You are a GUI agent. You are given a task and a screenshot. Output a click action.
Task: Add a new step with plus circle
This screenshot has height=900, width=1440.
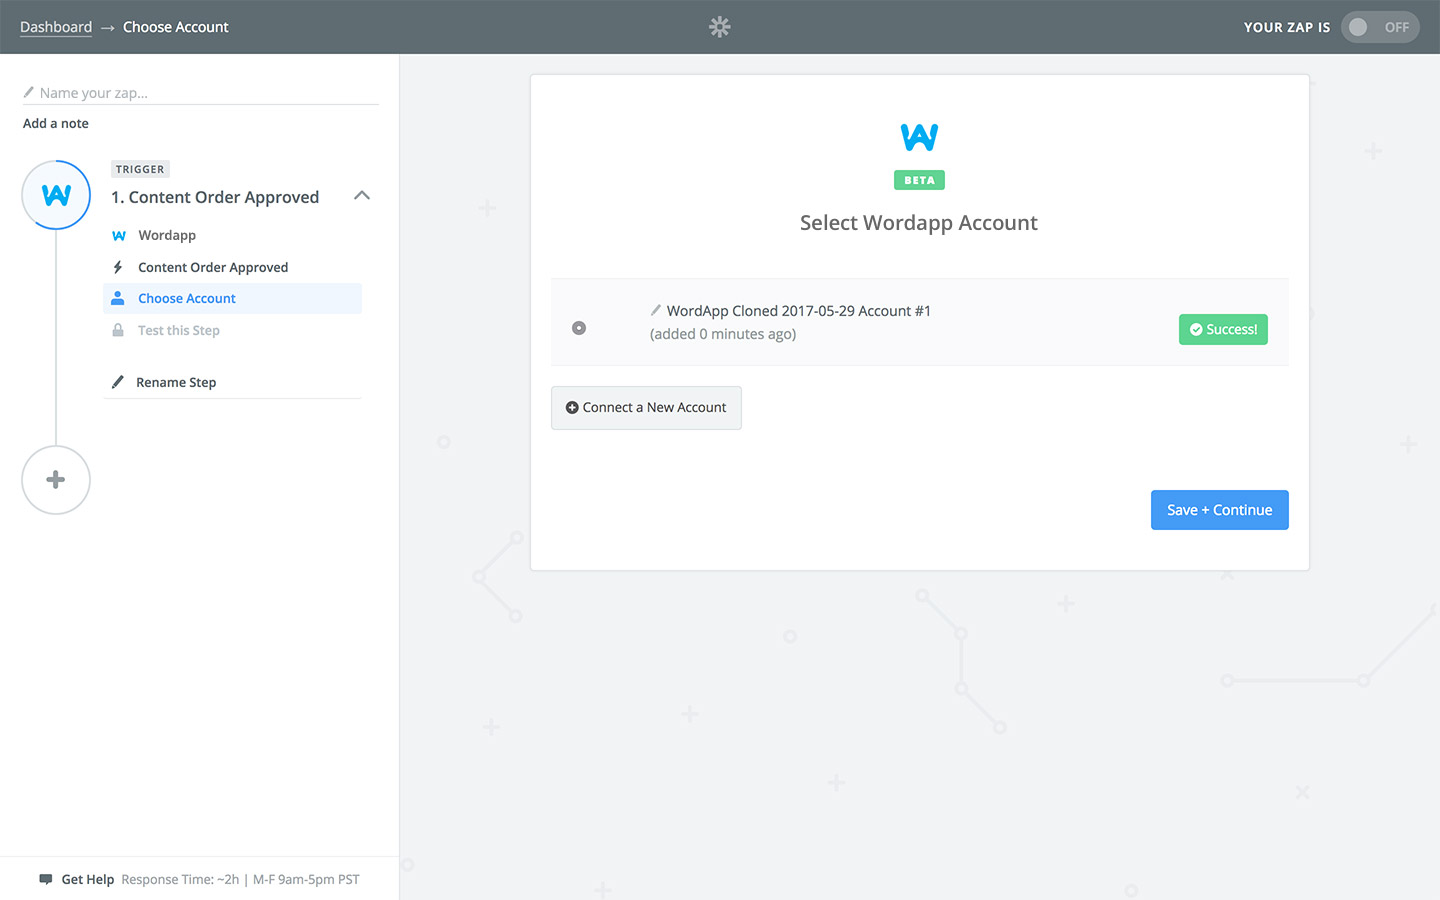[56, 480]
